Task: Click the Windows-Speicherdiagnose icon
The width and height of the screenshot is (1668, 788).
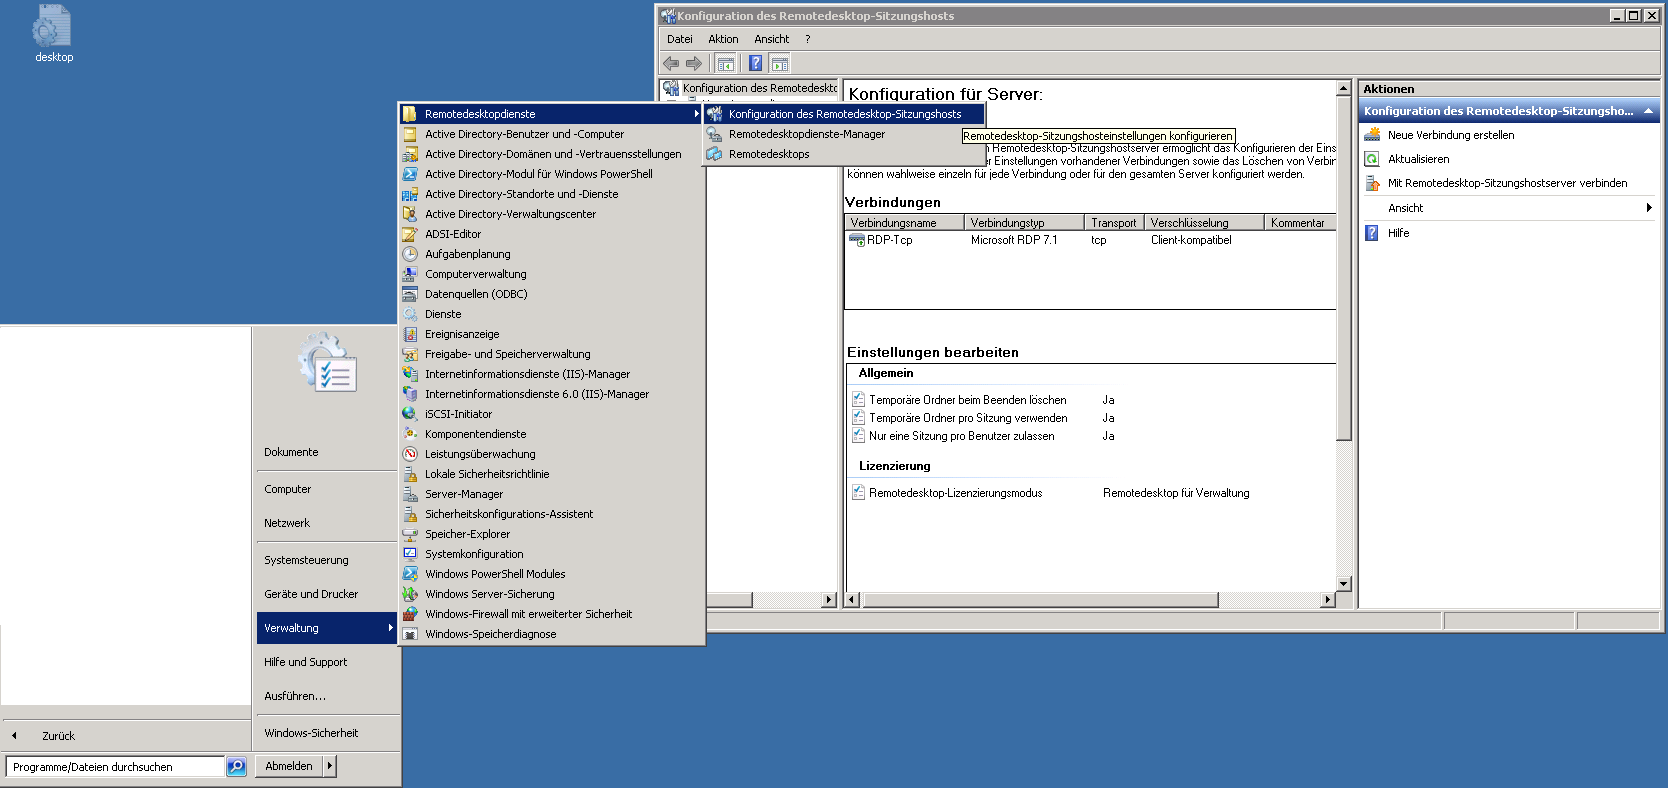Action: pyautogui.click(x=410, y=634)
